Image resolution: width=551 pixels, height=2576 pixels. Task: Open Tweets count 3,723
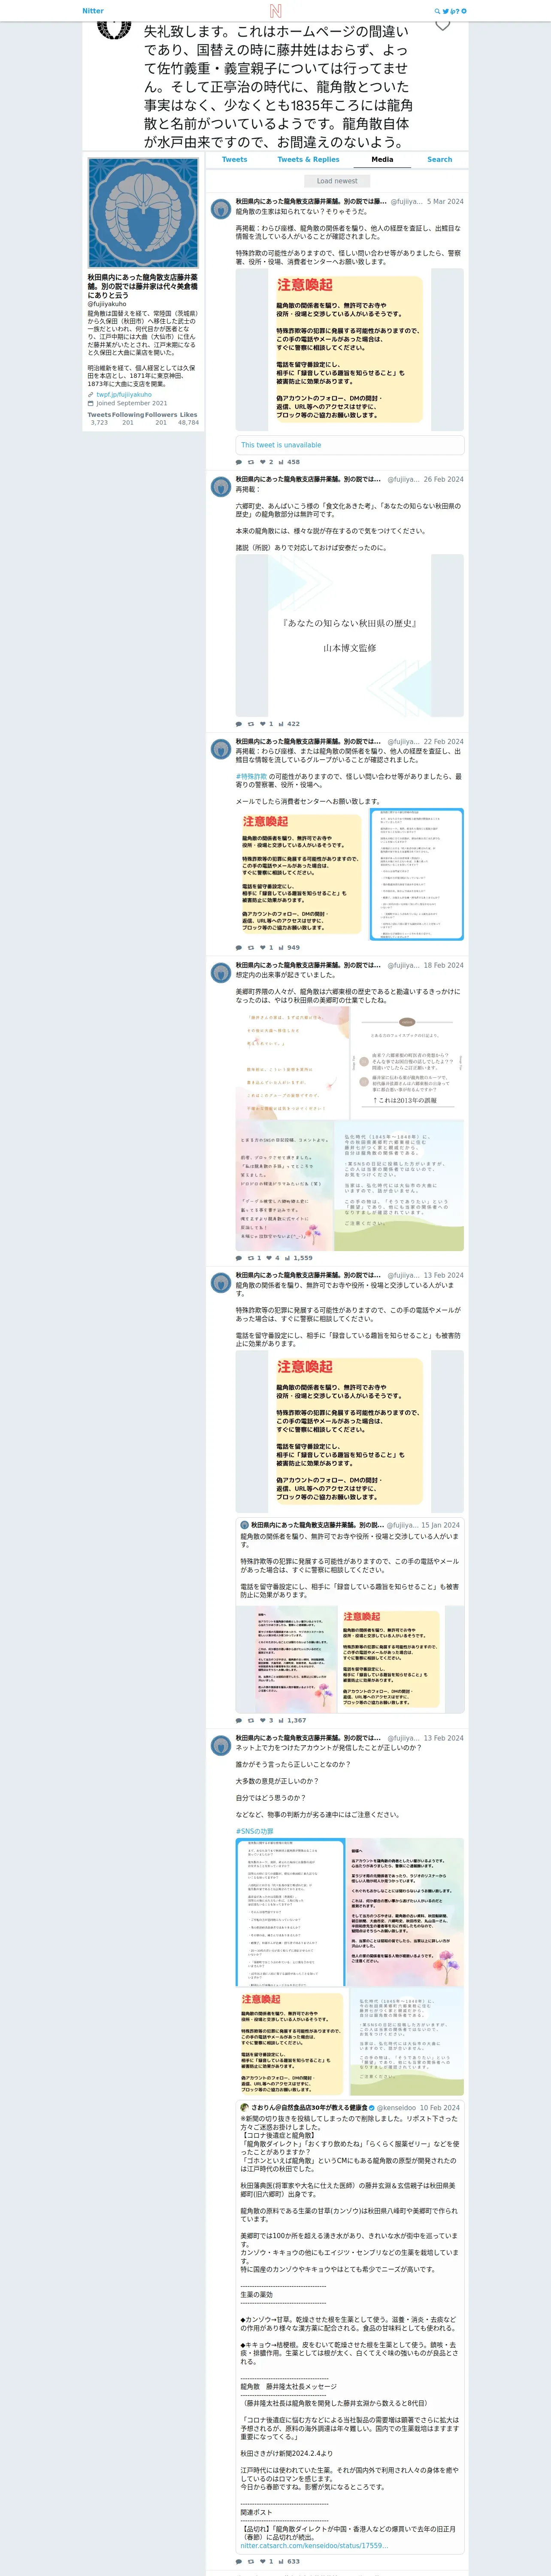(x=99, y=423)
